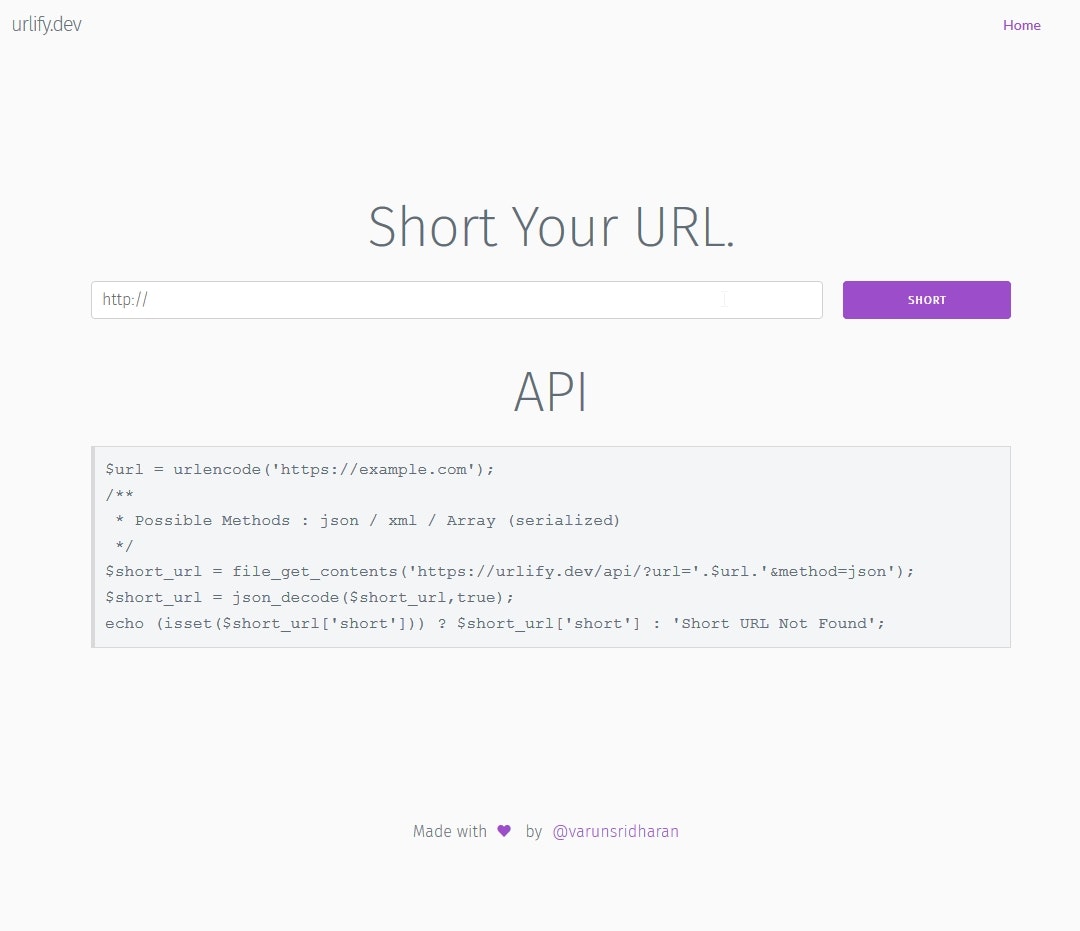The image size is (1080, 931).
Task: Open the Home link in the header
Action: (x=1021, y=25)
